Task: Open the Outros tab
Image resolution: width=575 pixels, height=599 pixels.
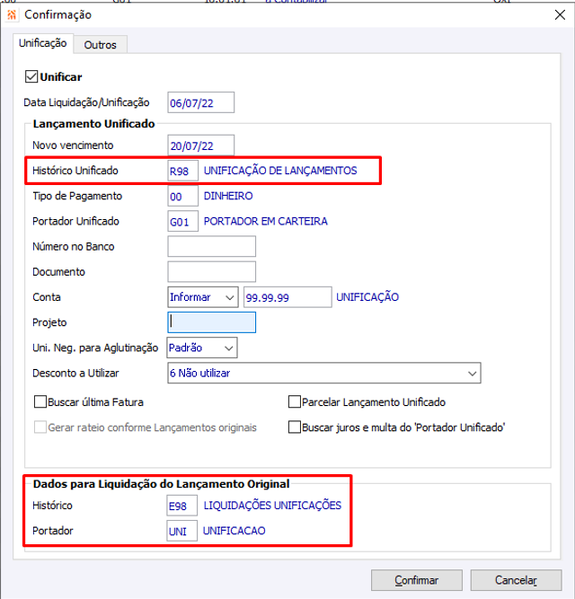Action: coord(100,45)
